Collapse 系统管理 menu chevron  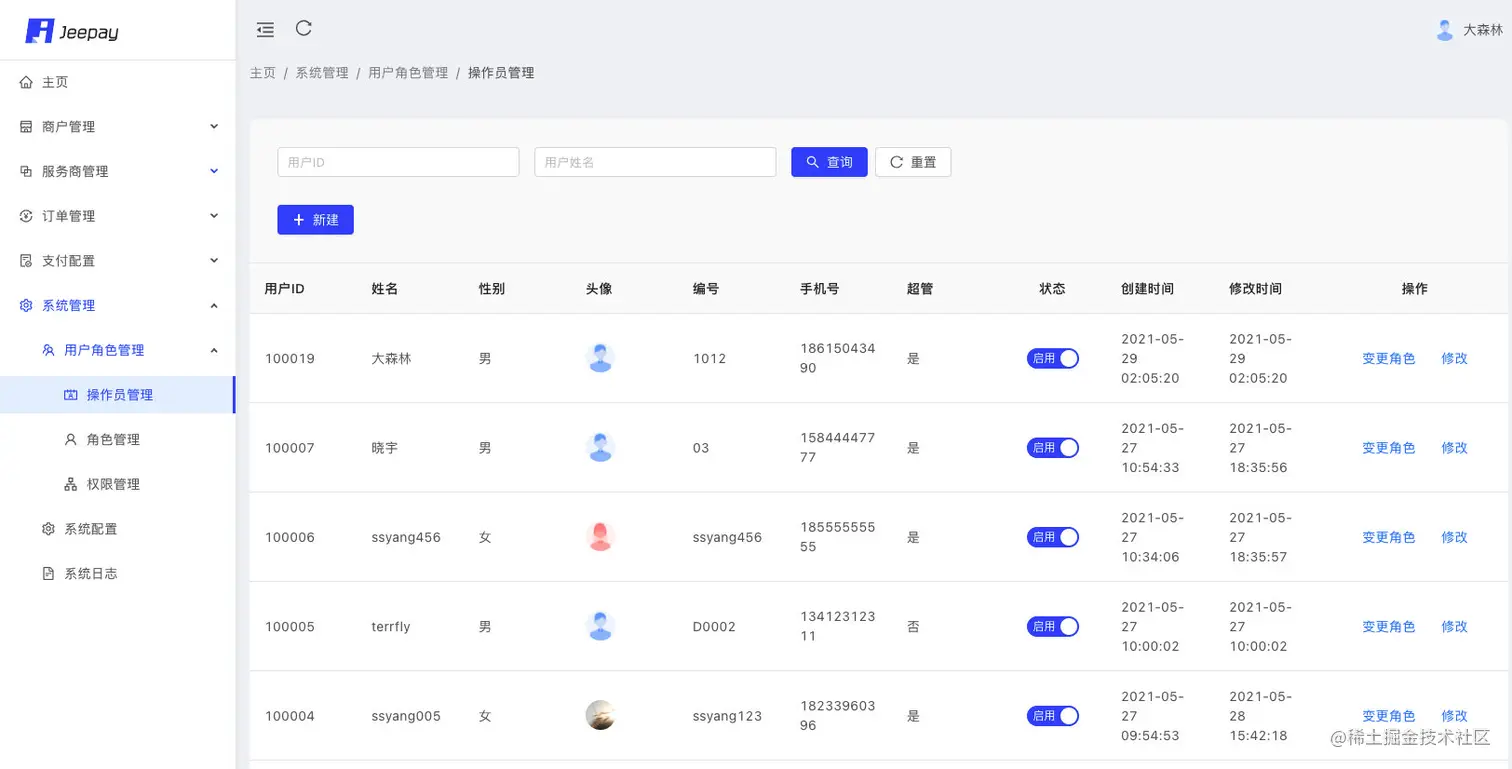click(x=214, y=305)
